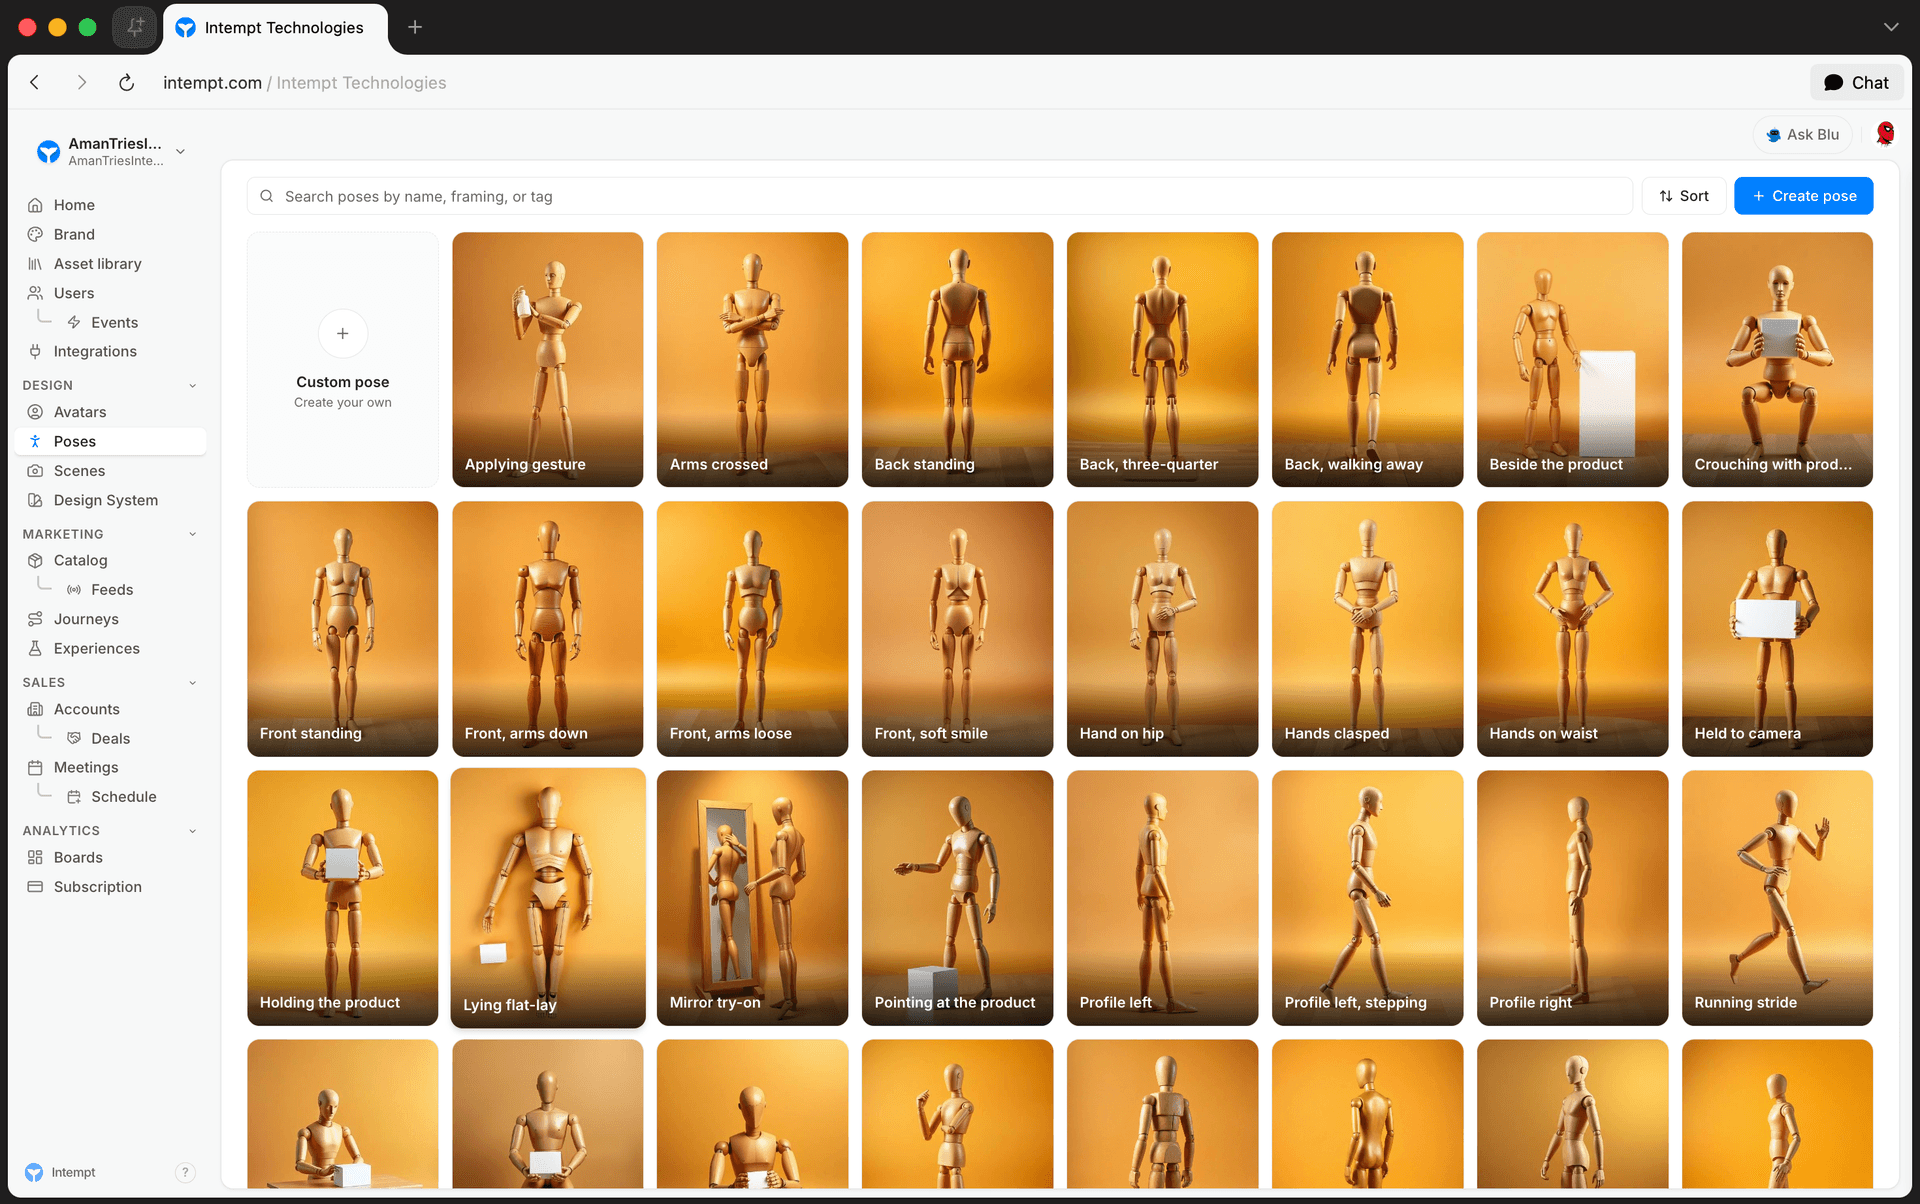This screenshot has width=1920, height=1204.
Task: Click the Accounts building icon
Action: 35,709
